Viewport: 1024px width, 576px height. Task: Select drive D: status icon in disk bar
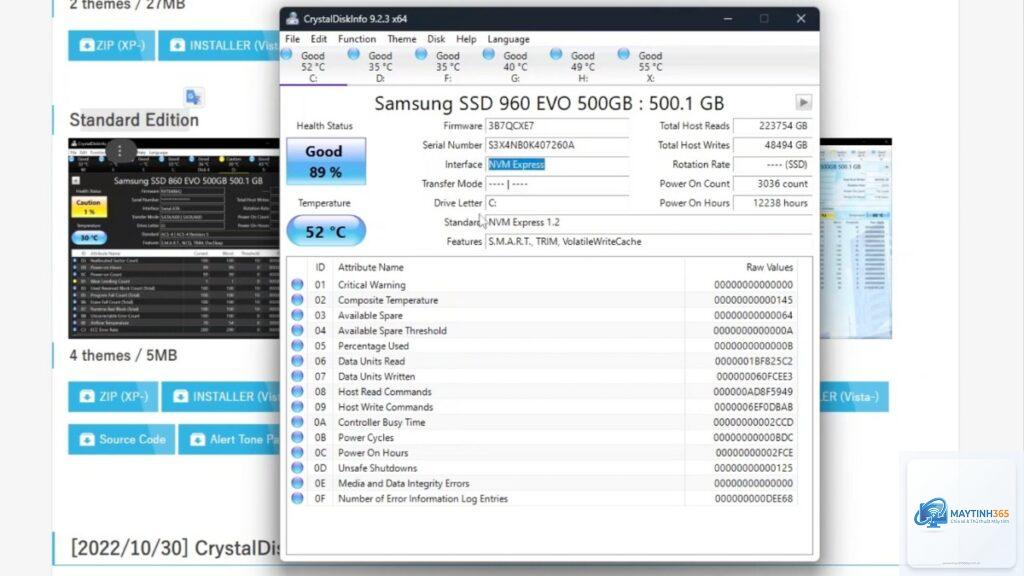pyautogui.click(x=353, y=54)
